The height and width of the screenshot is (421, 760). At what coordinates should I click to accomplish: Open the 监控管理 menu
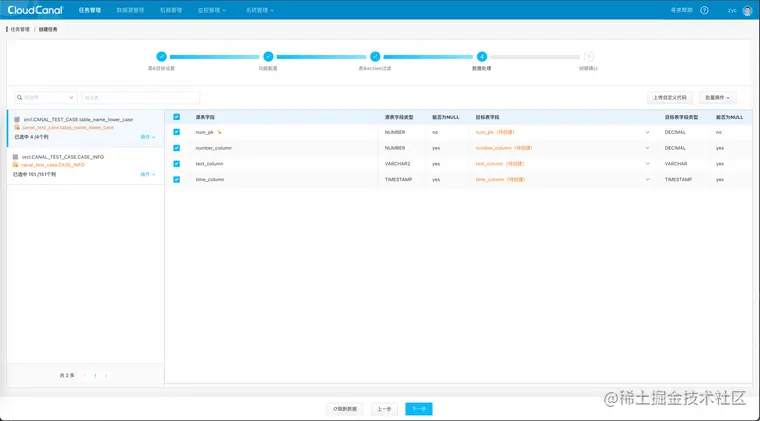point(212,10)
